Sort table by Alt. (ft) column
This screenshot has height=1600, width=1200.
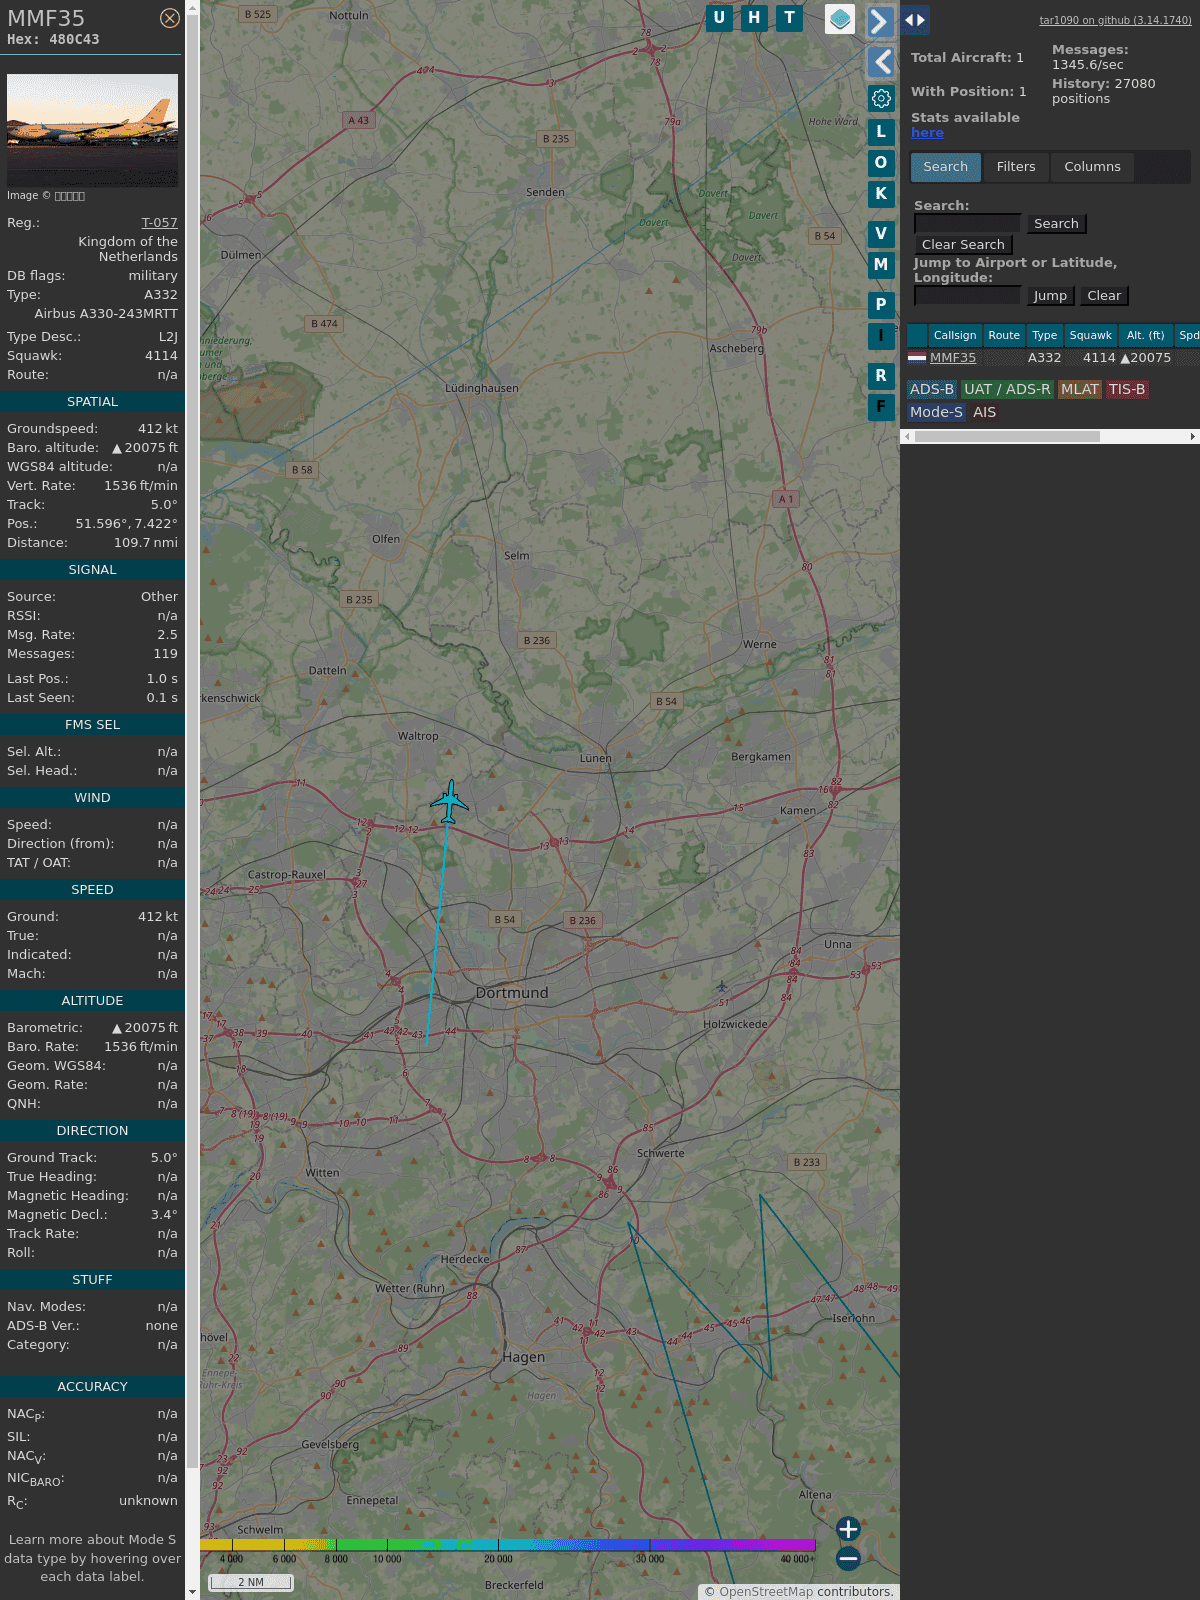pyautogui.click(x=1145, y=336)
